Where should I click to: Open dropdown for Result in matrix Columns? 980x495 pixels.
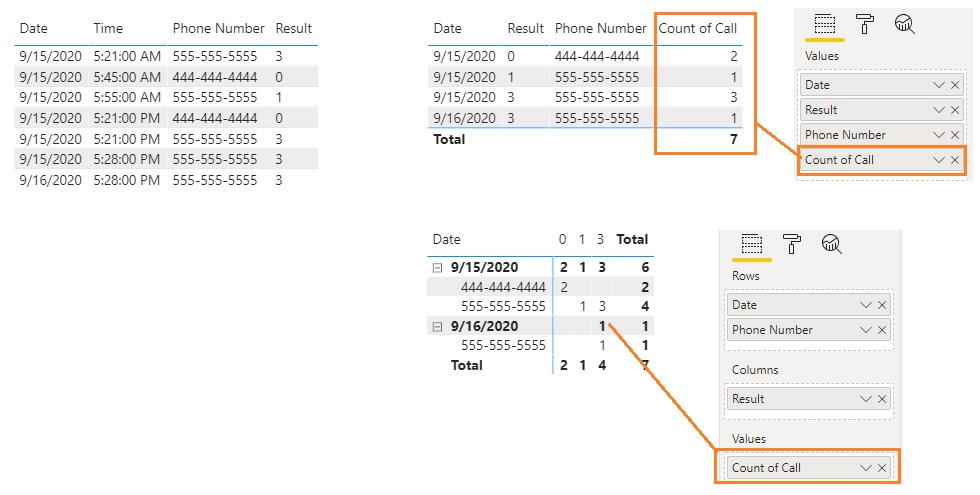coord(866,399)
